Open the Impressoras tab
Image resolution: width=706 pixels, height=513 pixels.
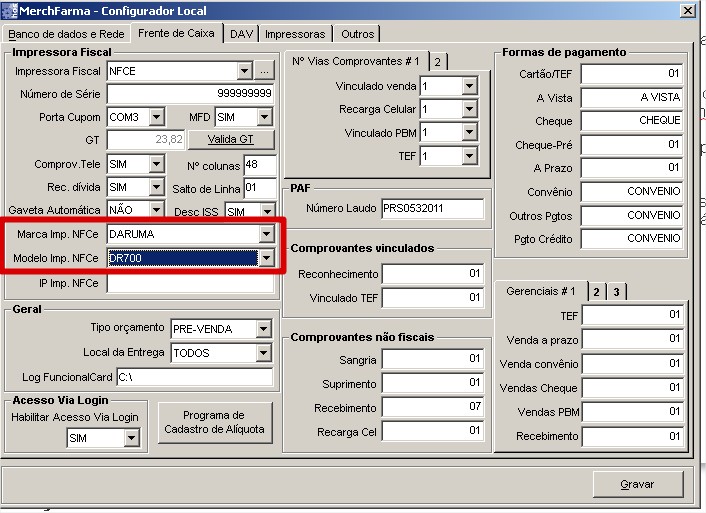click(x=294, y=34)
